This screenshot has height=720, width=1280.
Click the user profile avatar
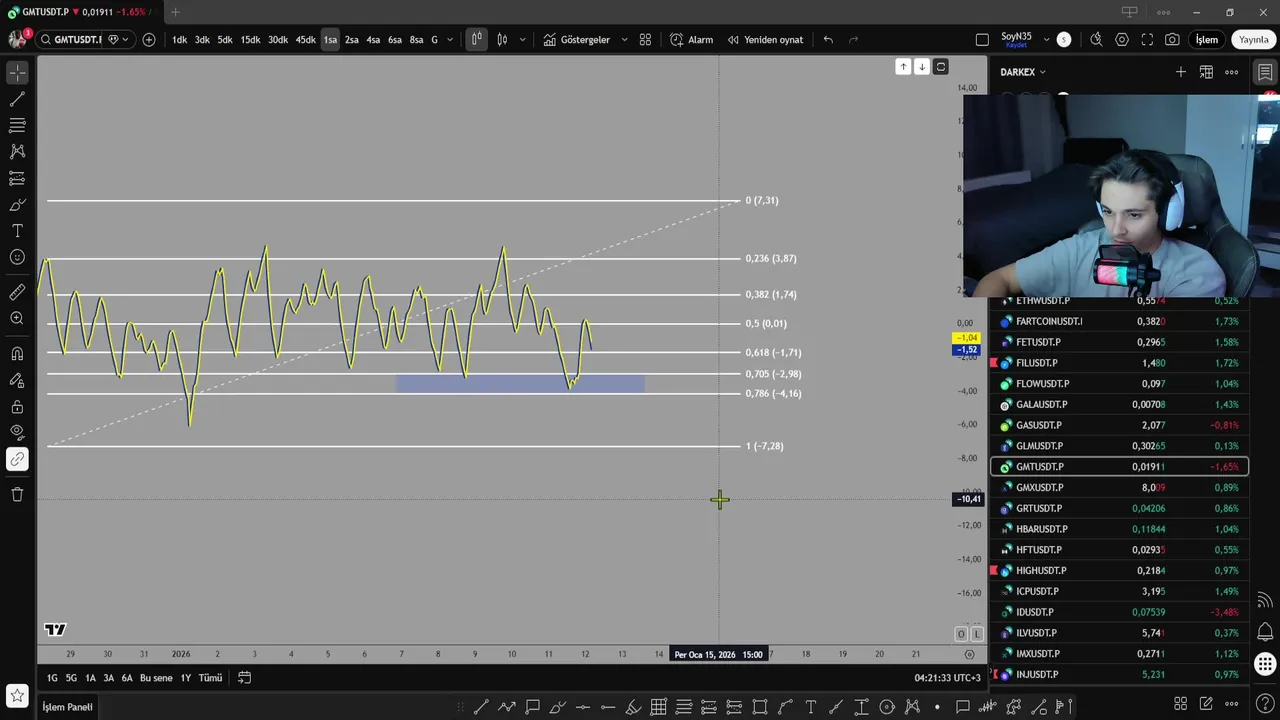click(x=17, y=39)
